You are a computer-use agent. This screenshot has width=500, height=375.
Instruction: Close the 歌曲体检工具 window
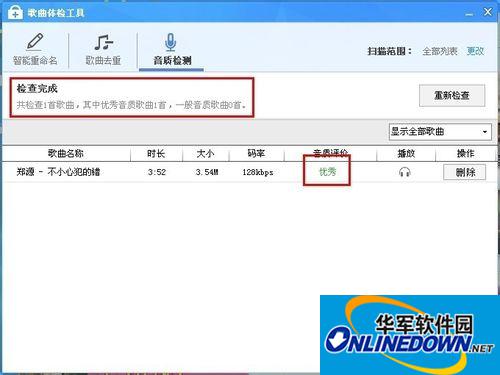[488, 12]
